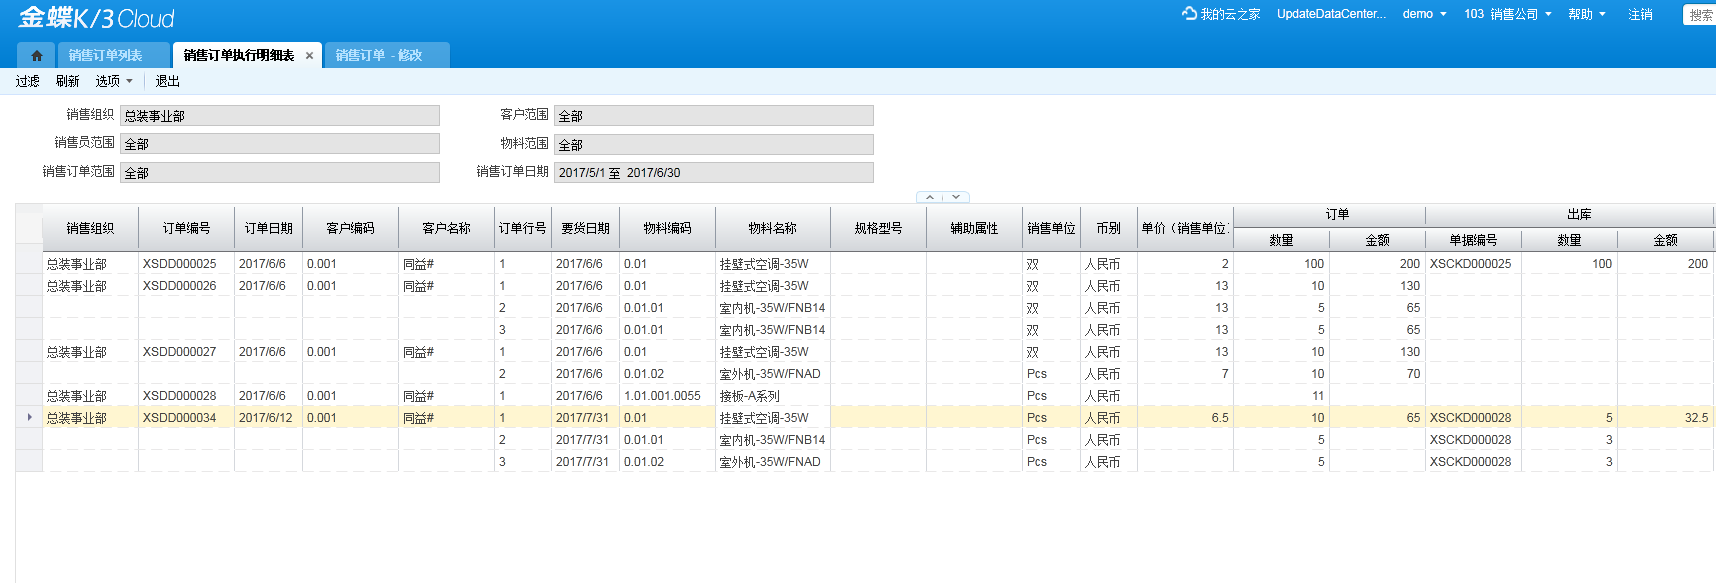Click the 订单编号 column header

(x=186, y=228)
